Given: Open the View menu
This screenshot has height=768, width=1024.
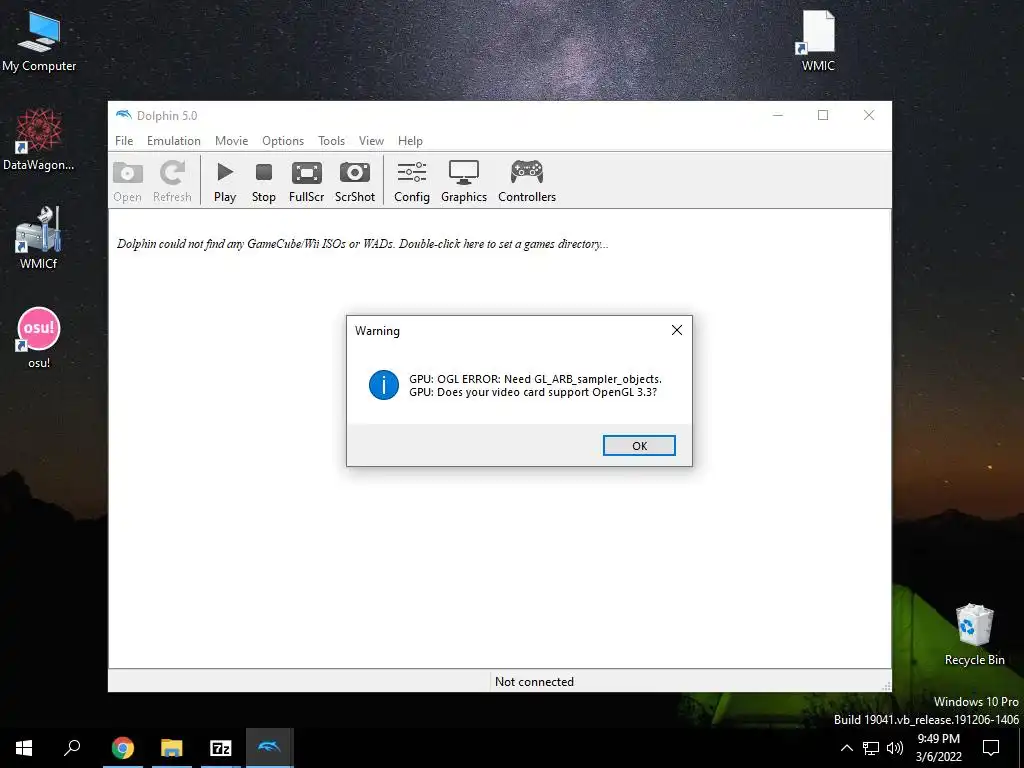Looking at the screenshot, I should pyautogui.click(x=371, y=140).
